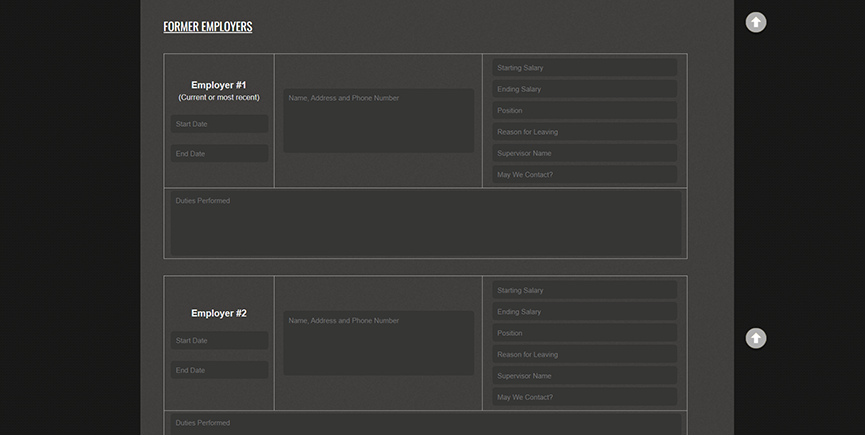This screenshot has height=435, width=865.
Task: Click Employer #1 May We Contact field
Action: click(584, 175)
